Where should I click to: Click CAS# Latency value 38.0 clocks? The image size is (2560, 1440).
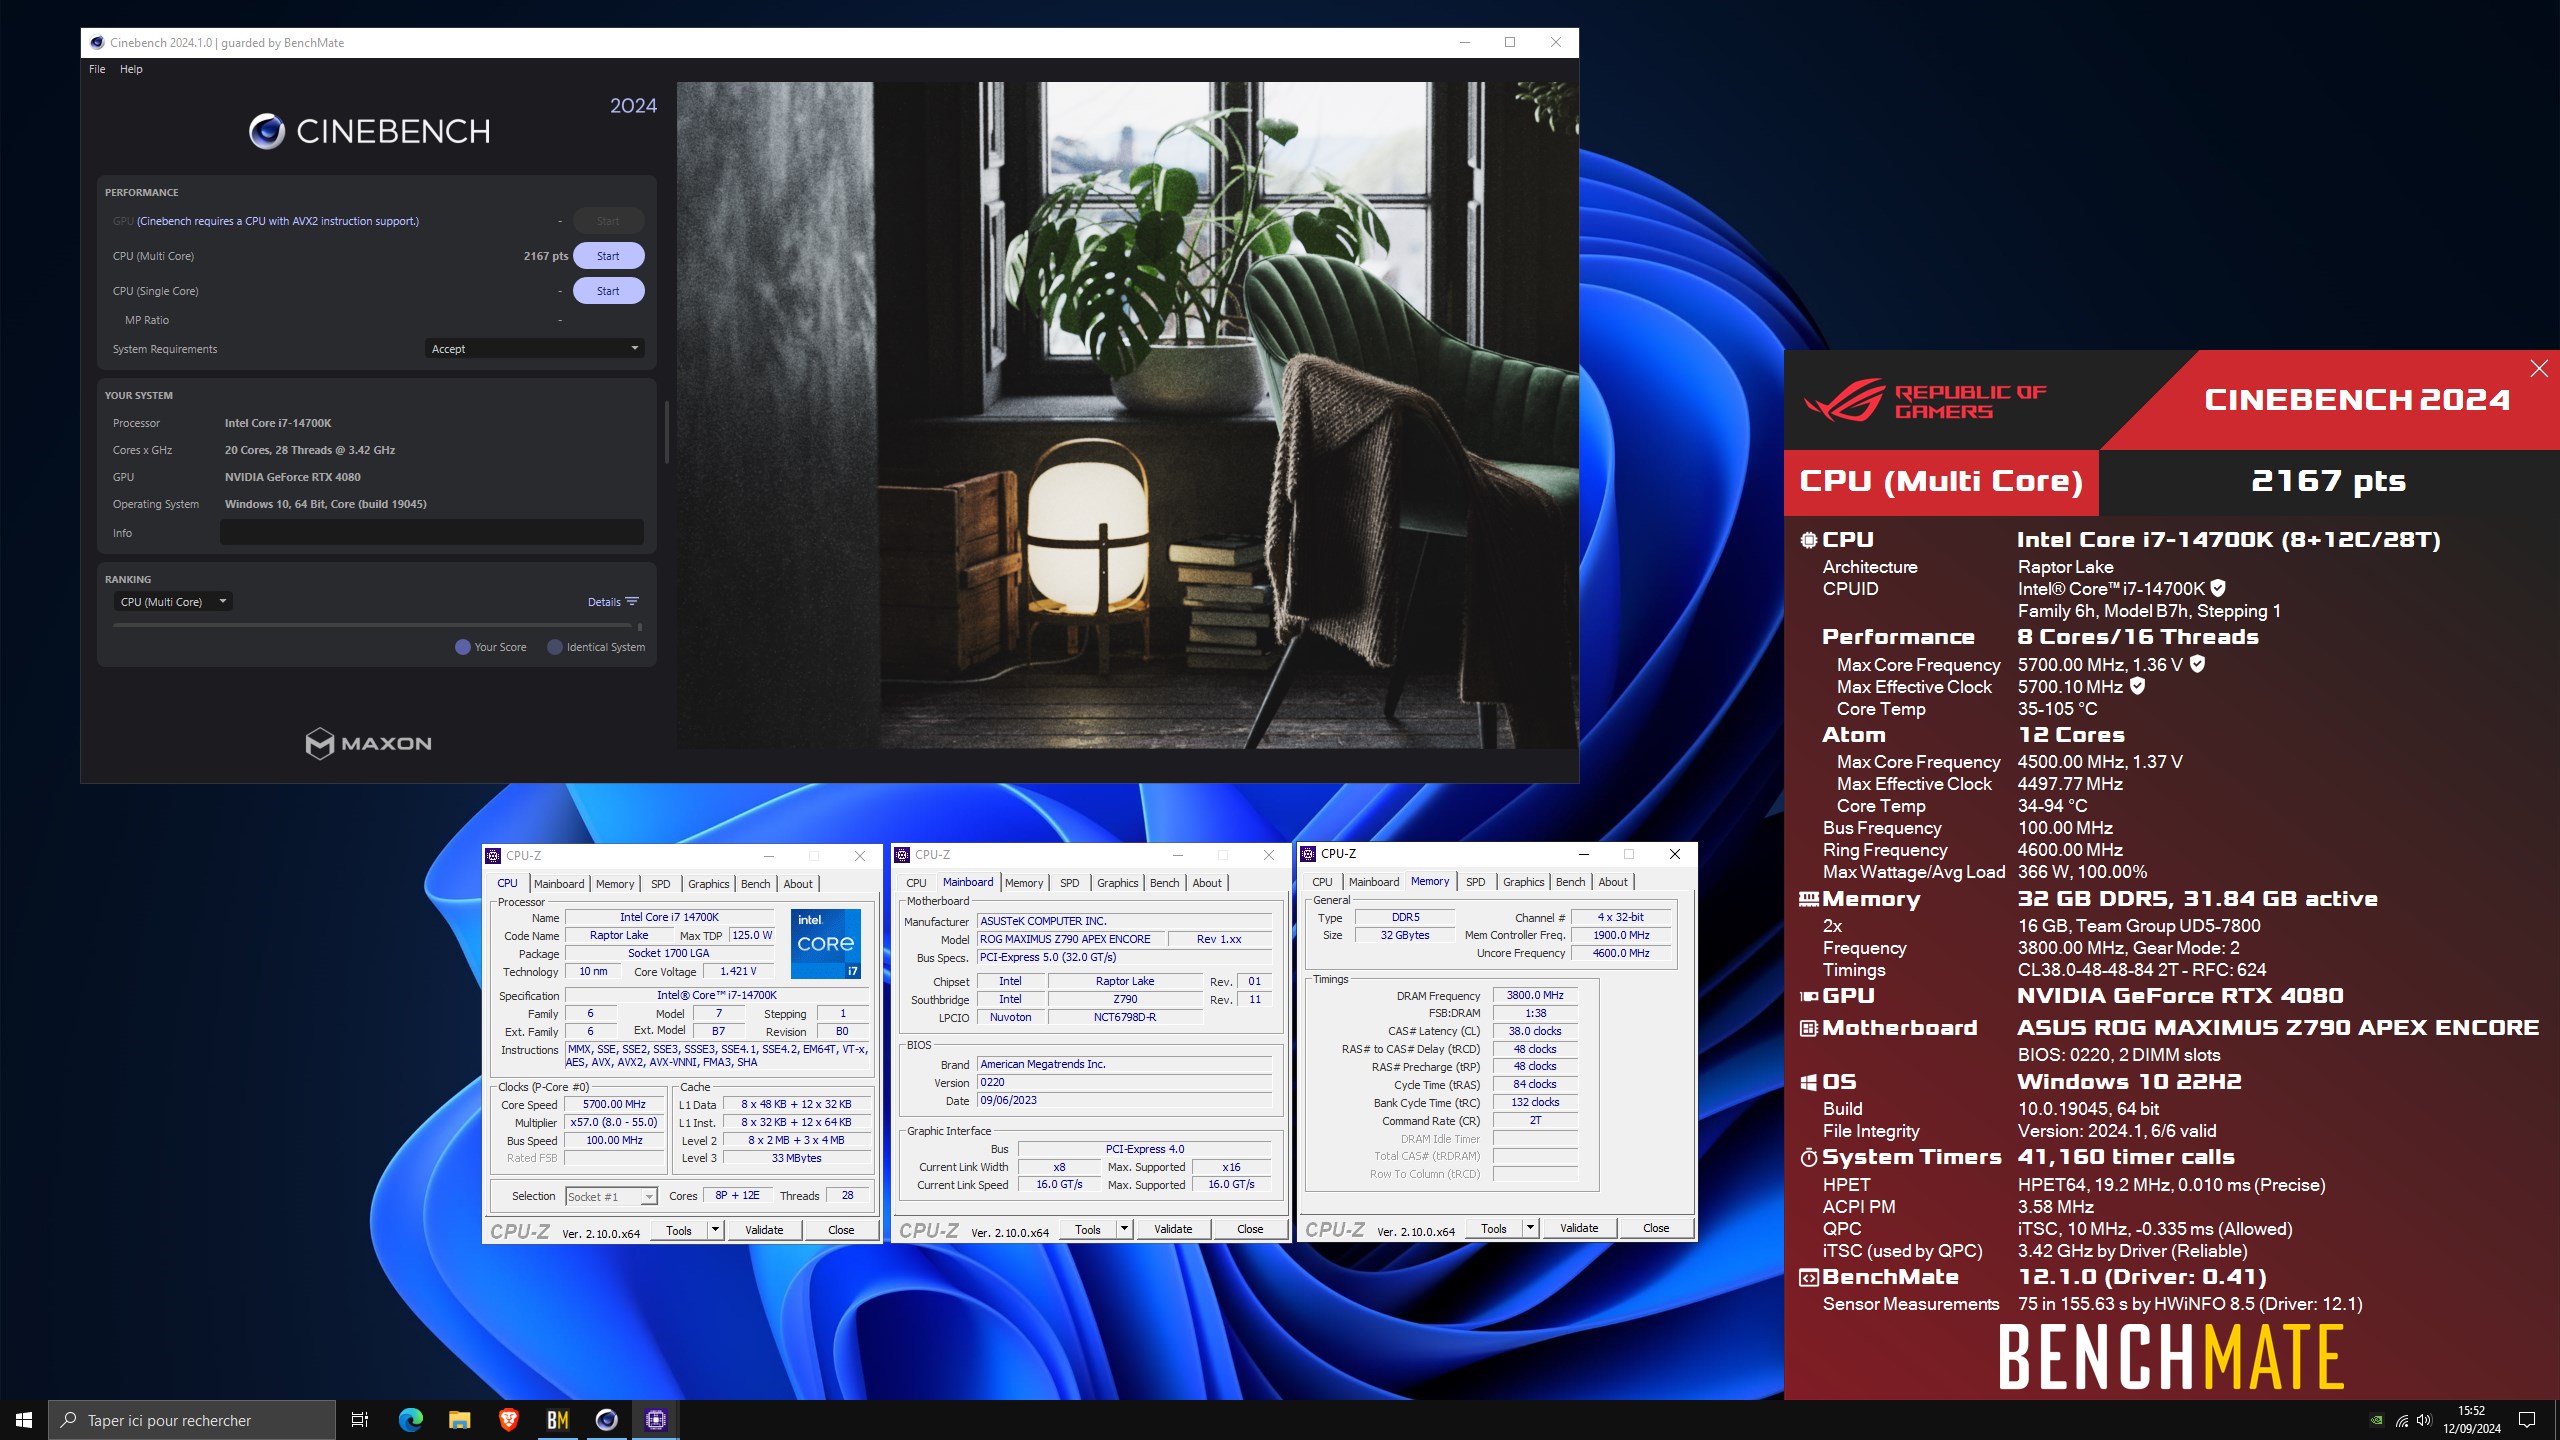pos(1535,1032)
